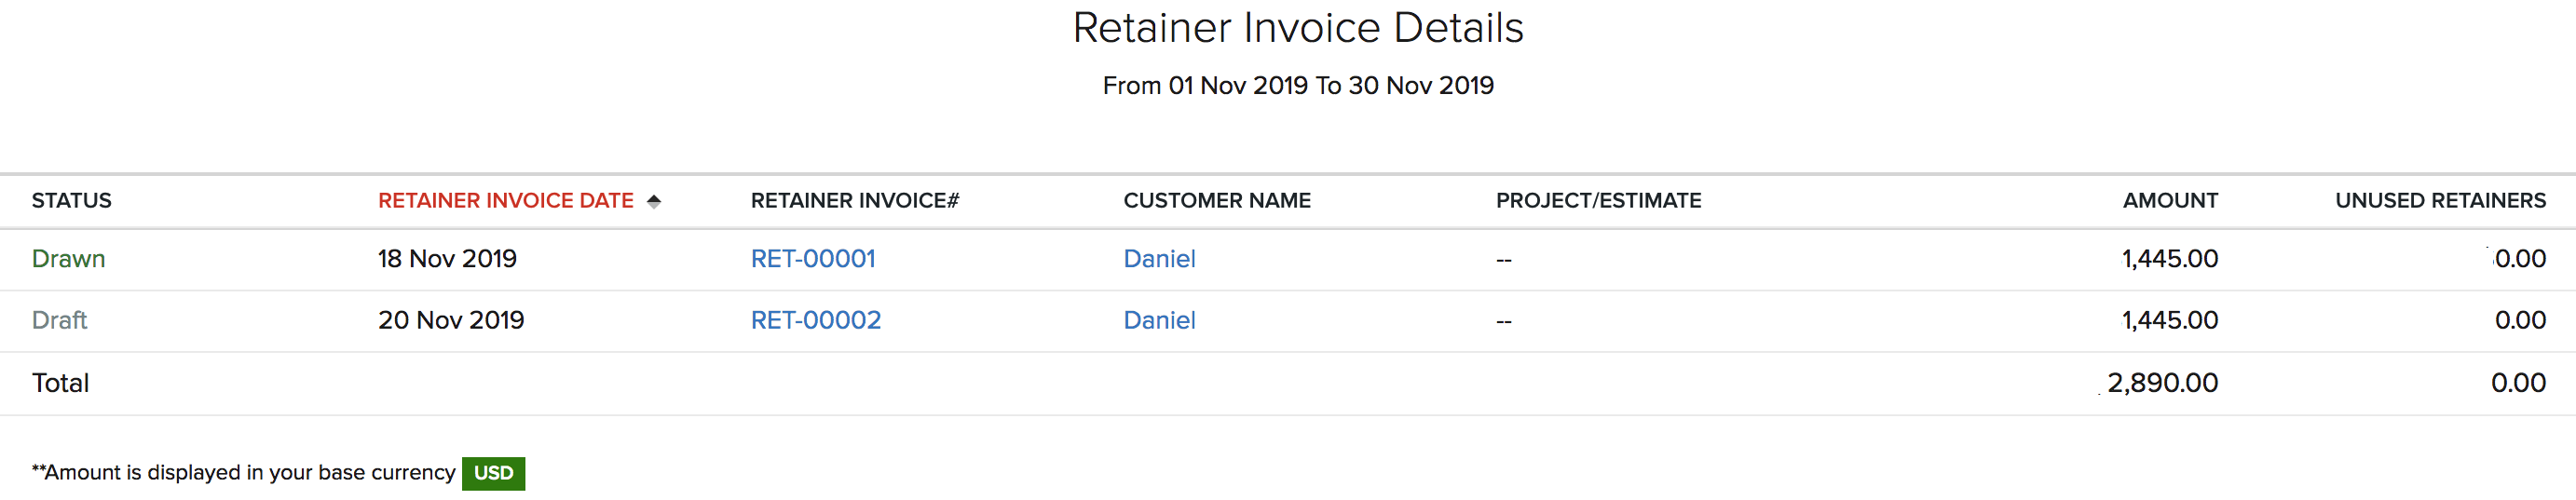
Task: Click the 20 Nov 2019 date cell
Action: point(451,320)
